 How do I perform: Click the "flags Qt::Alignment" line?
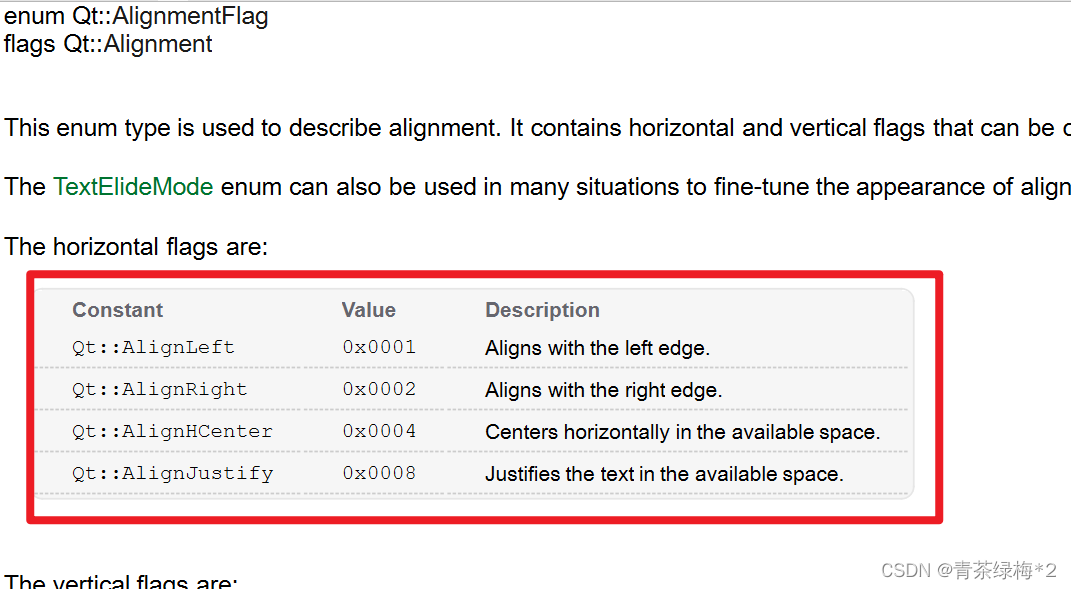(108, 44)
